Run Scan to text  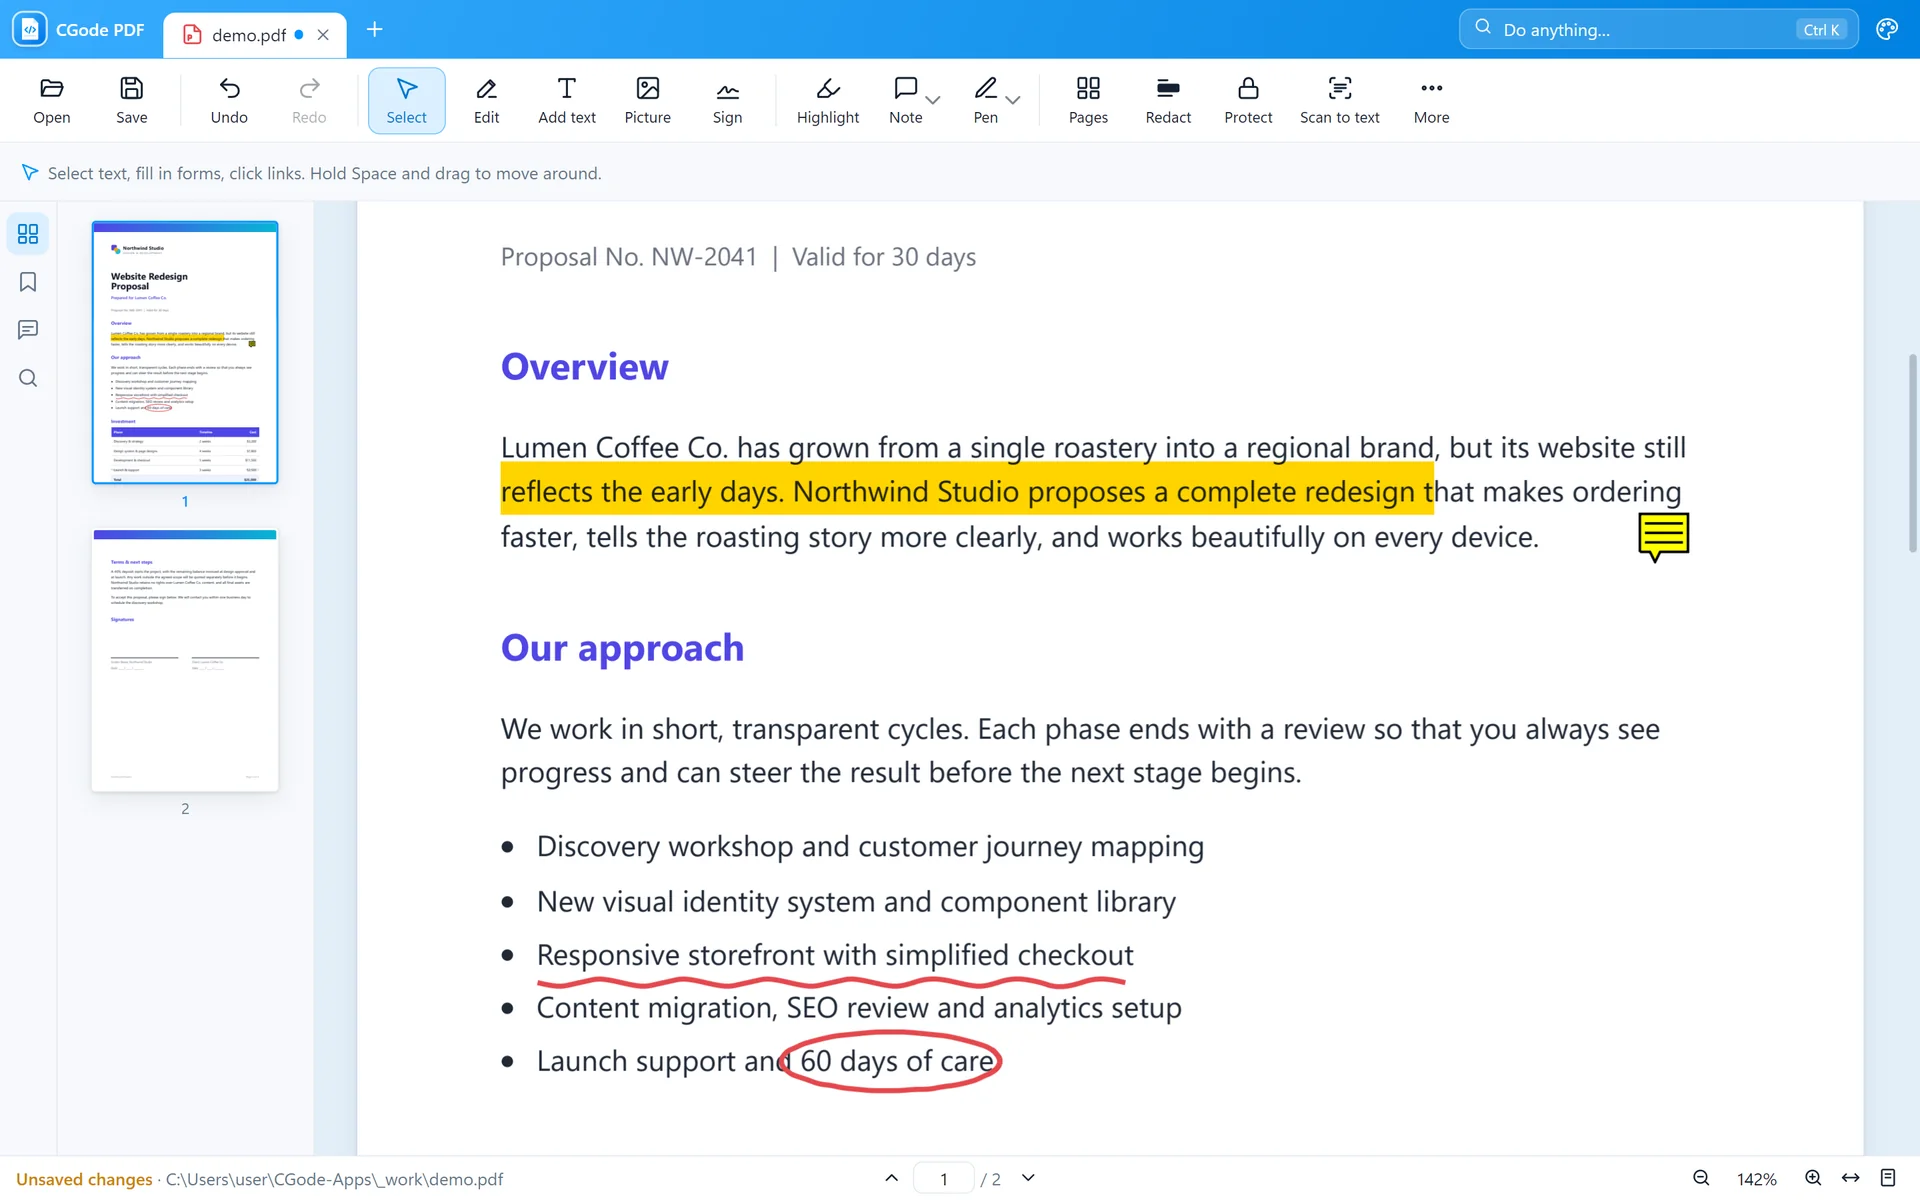(x=1339, y=100)
